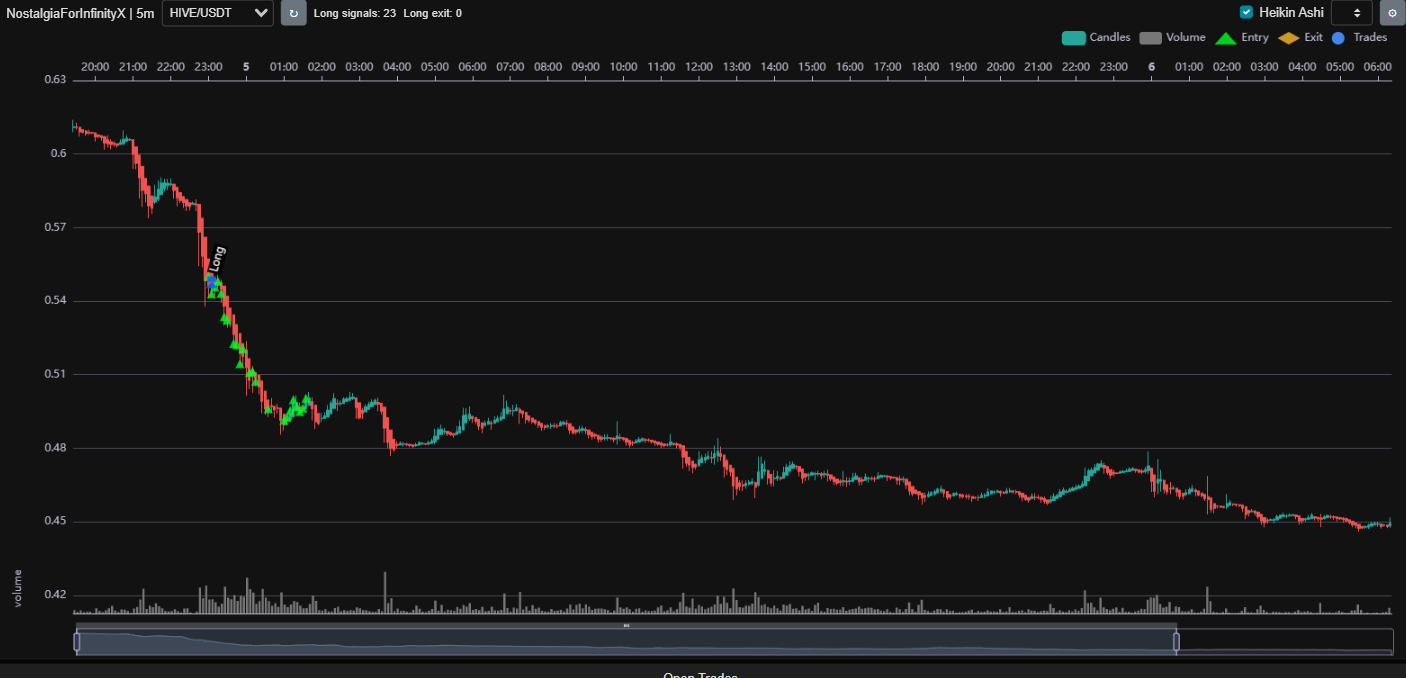Image resolution: width=1406 pixels, height=678 pixels.
Task: Click the 0.54 price axis label
Action: (x=54, y=301)
